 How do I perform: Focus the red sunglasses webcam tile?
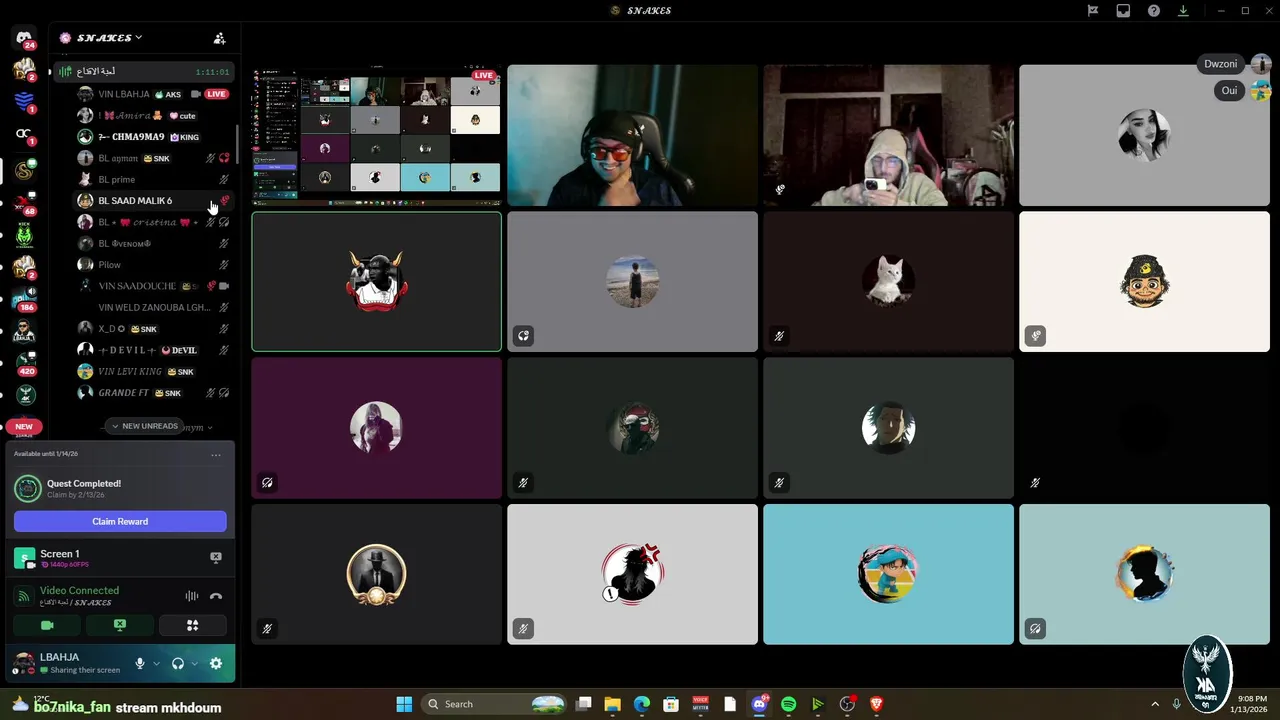[x=632, y=135]
